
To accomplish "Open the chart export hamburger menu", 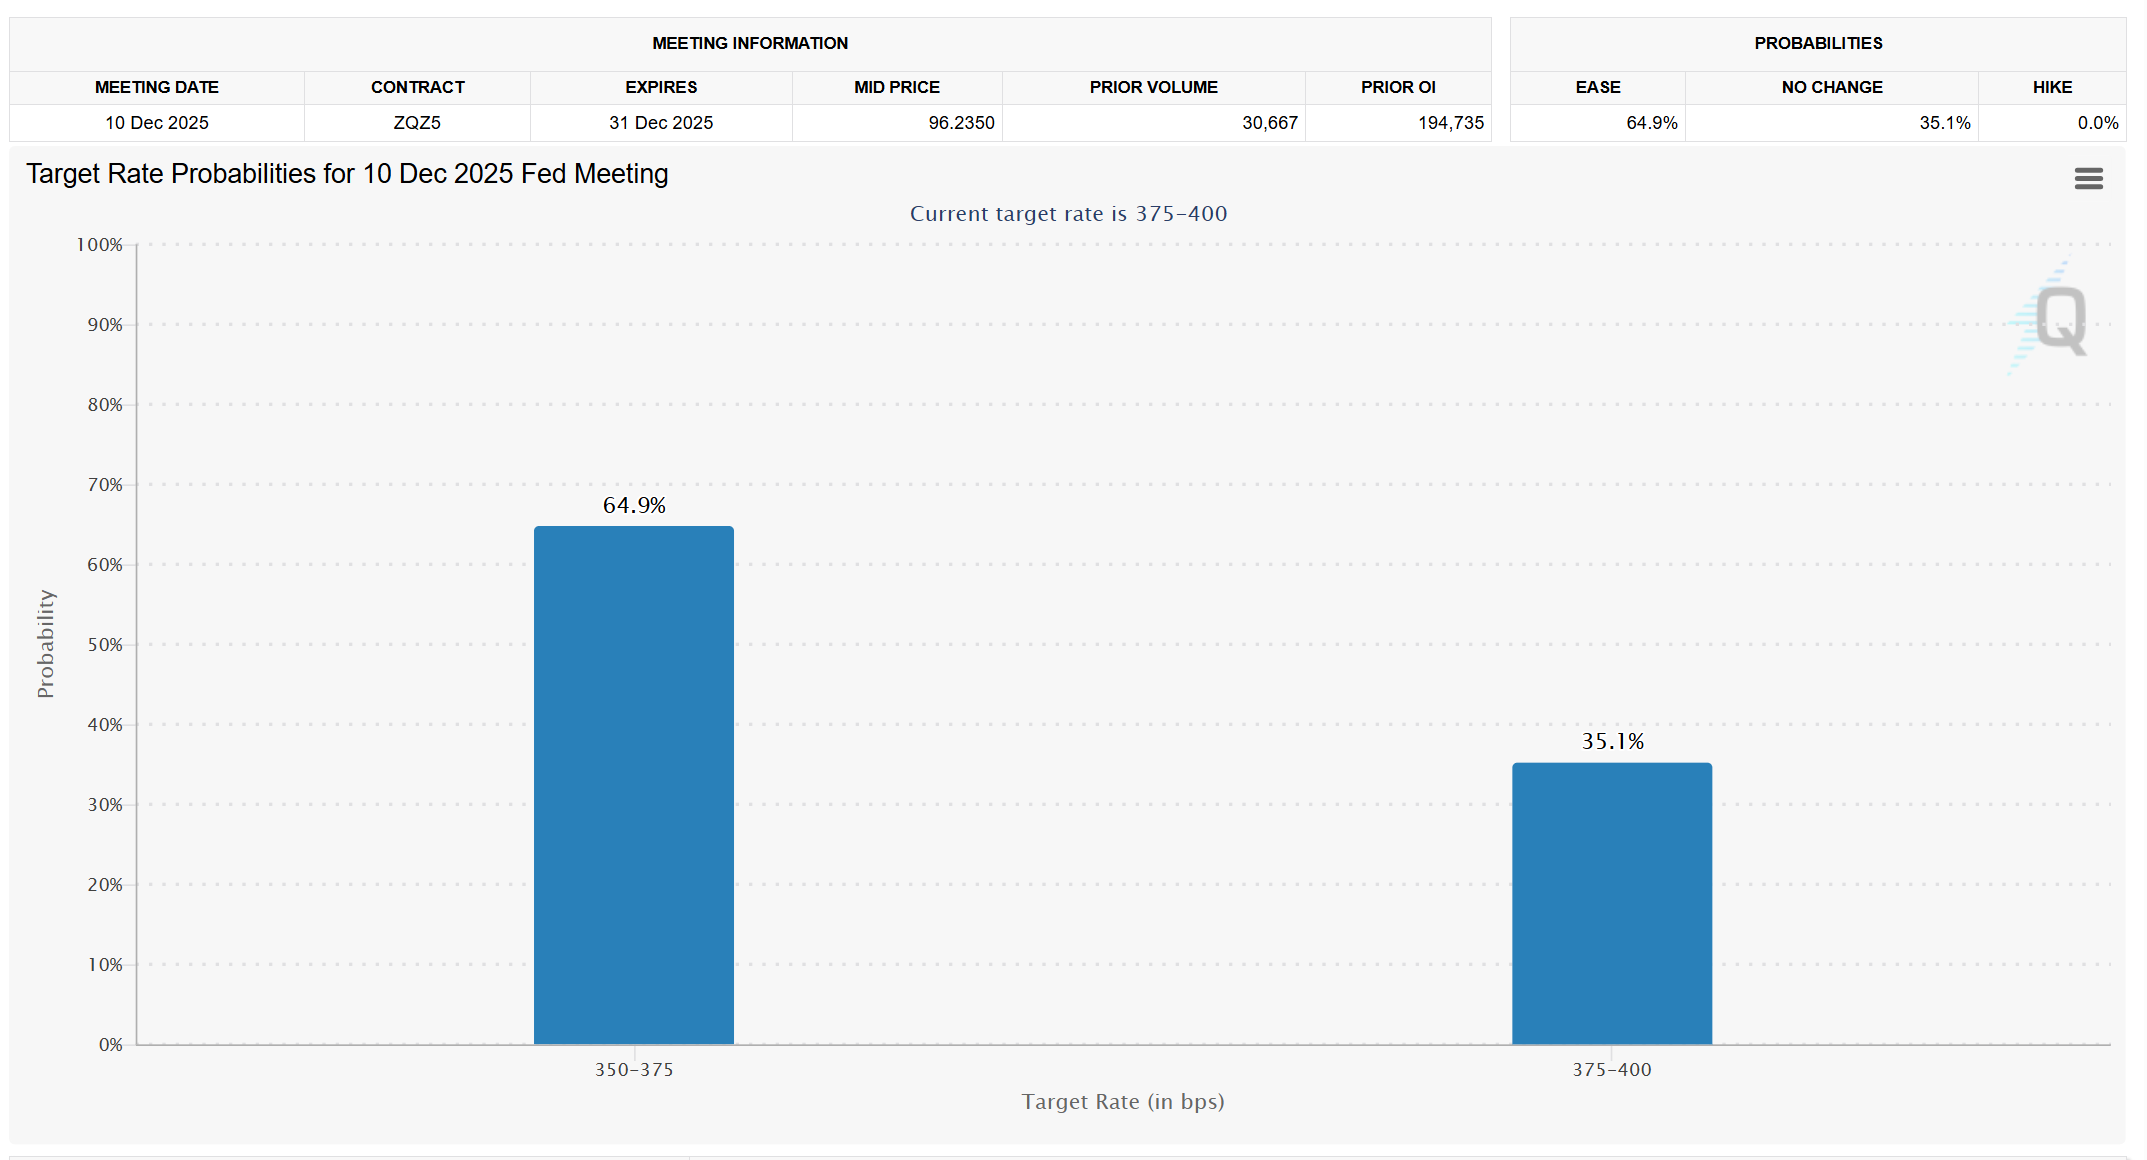I will 2089,178.
